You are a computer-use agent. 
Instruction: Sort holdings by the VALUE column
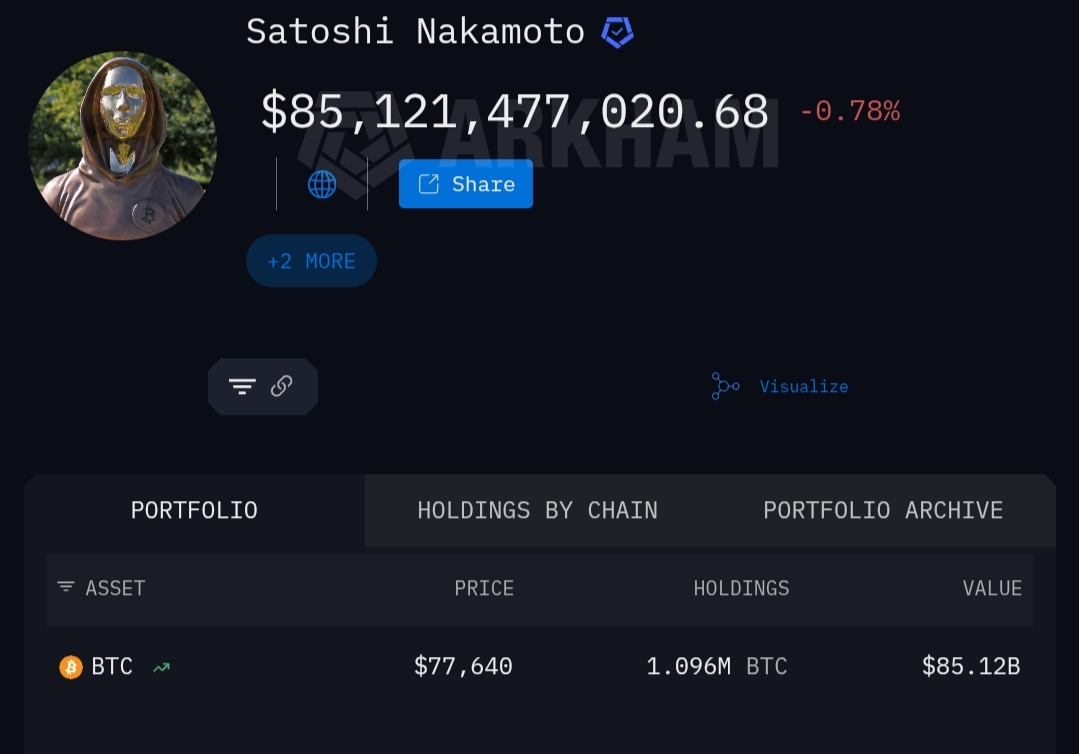(992, 588)
